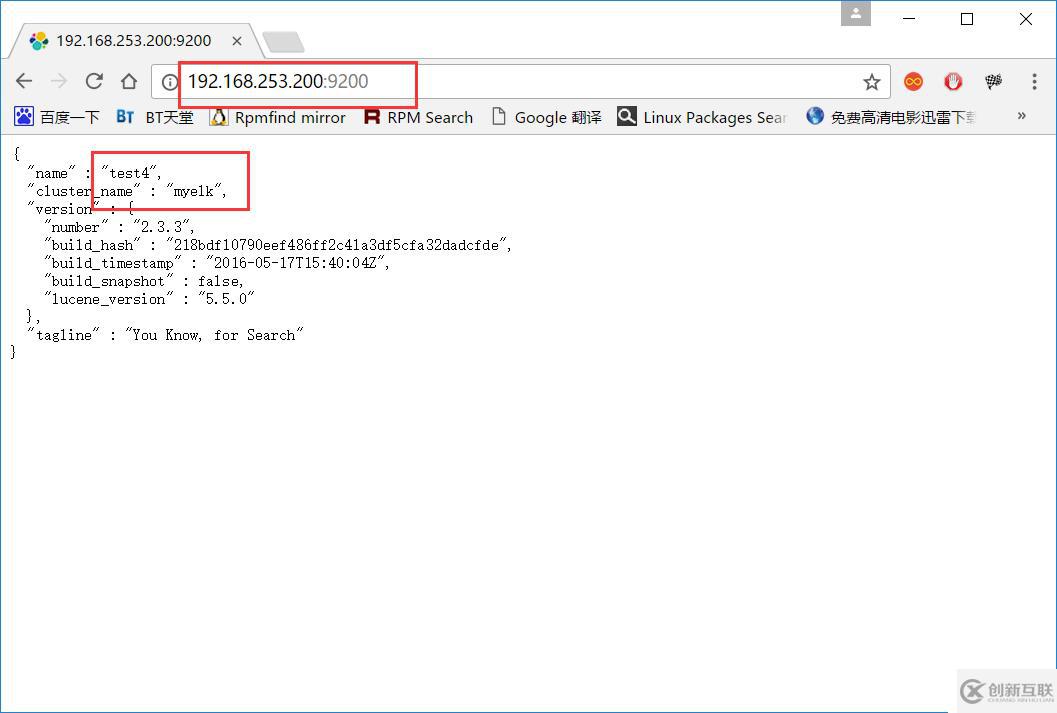Open the Linux Packages Search bookmark

(x=702, y=117)
